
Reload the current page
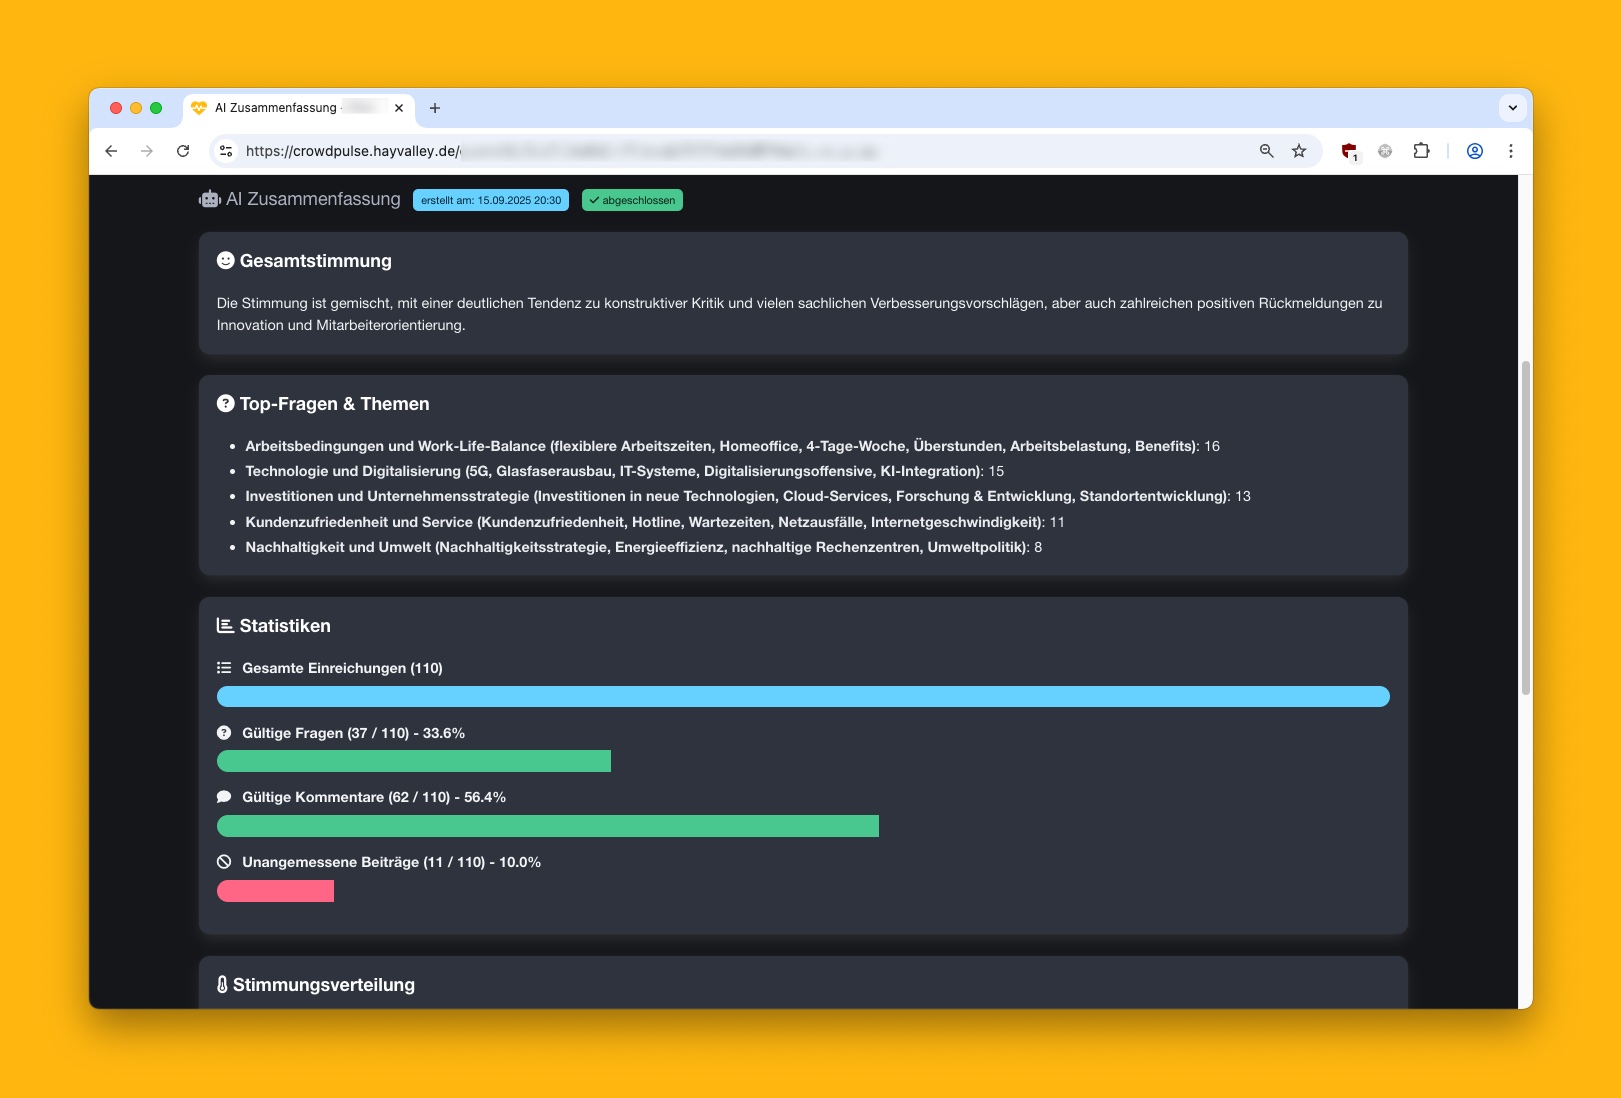click(x=183, y=151)
